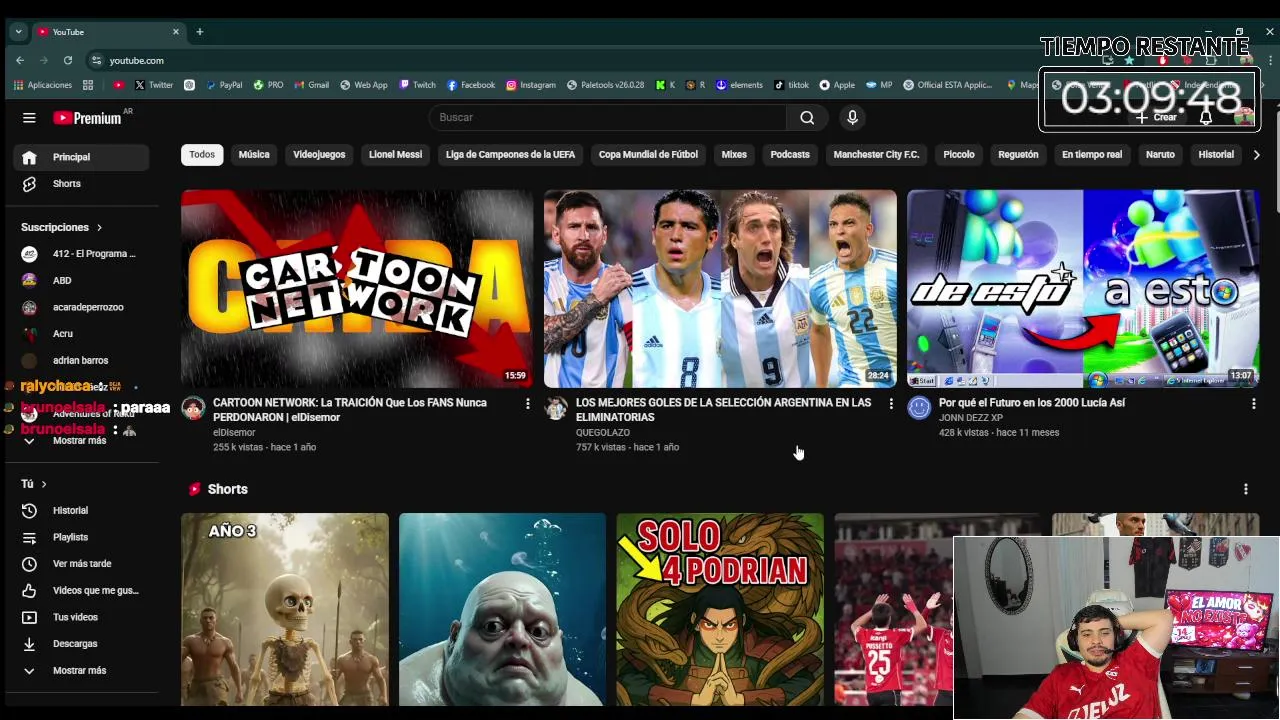This screenshot has width=1280, height=720.
Task: Open Facebook bookmark
Action: [x=471, y=85]
